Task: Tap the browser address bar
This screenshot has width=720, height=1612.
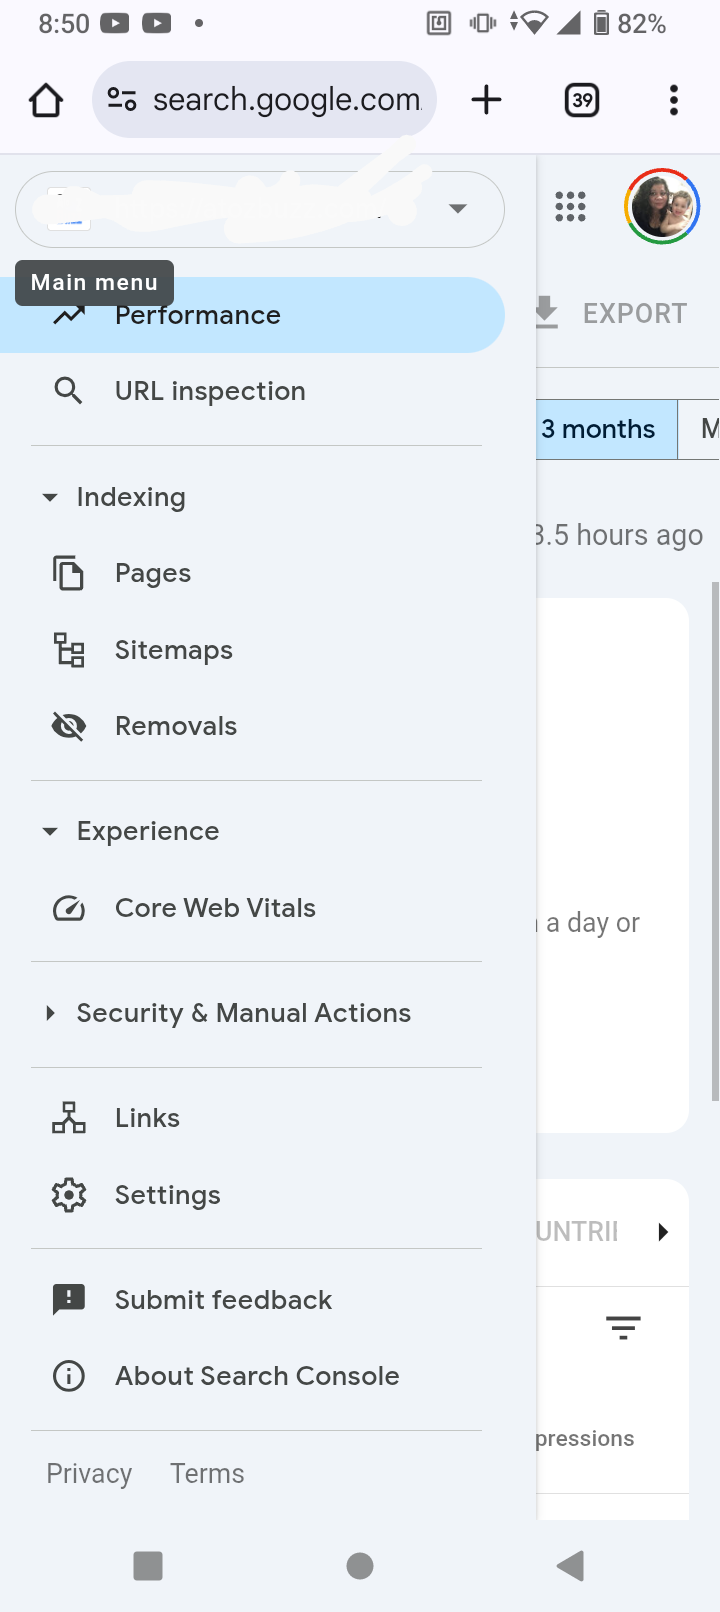Action: click(x=264, y=99)
